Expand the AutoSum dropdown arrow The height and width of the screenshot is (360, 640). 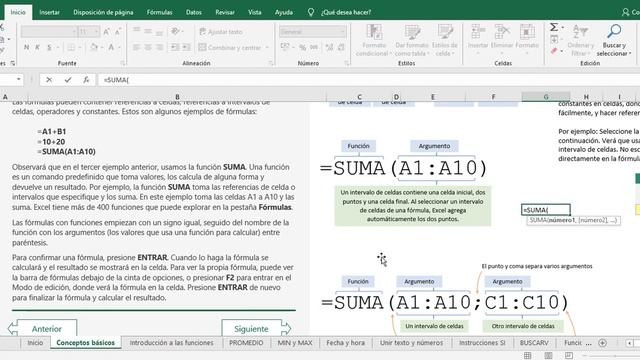[x=562, y=27]
